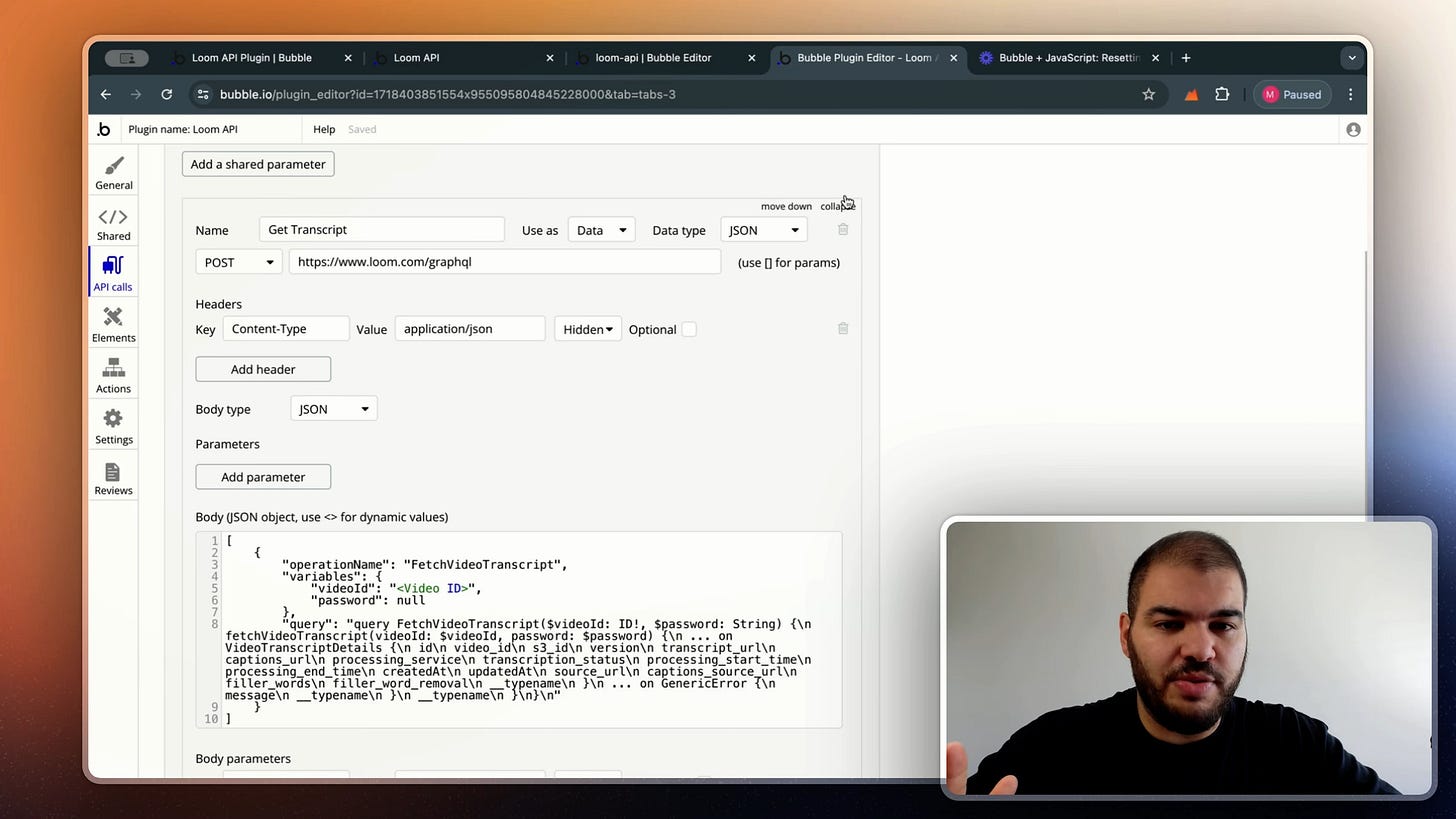Open the Use as Data dropdown
The height and width of the screenshot is (819, 1456).
coord(601,230)
